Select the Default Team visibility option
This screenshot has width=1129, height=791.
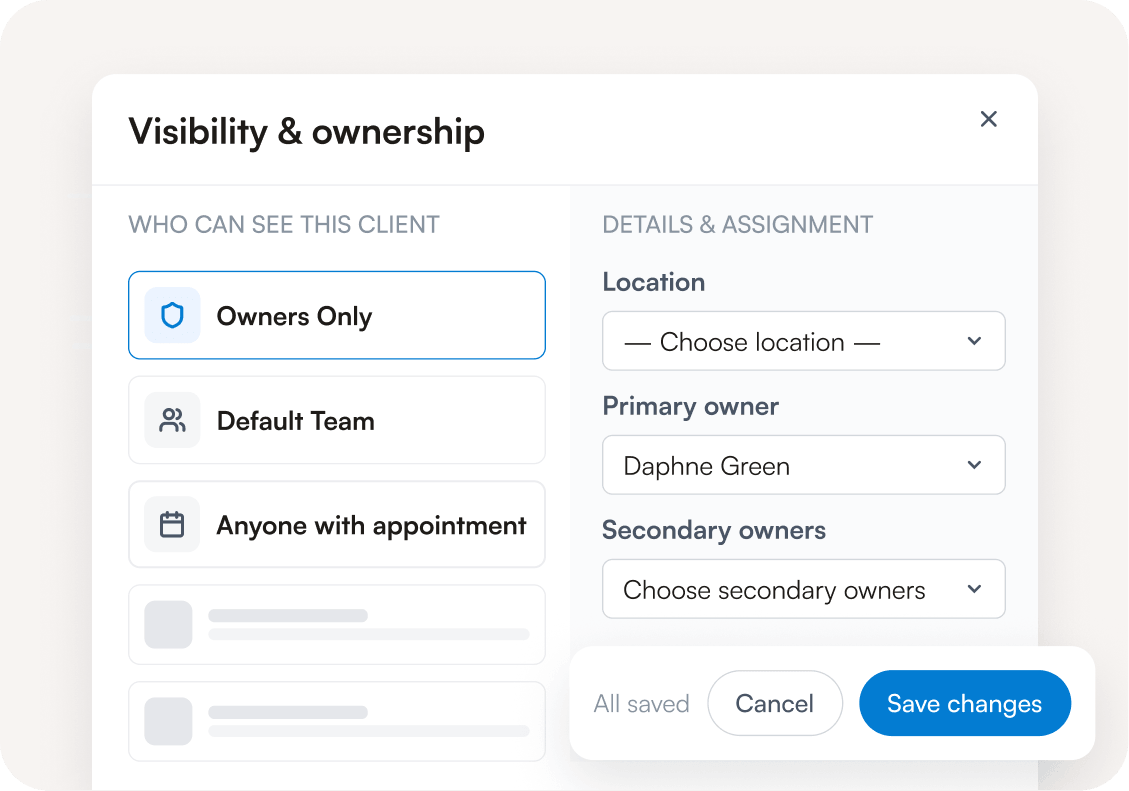(337, 420)
